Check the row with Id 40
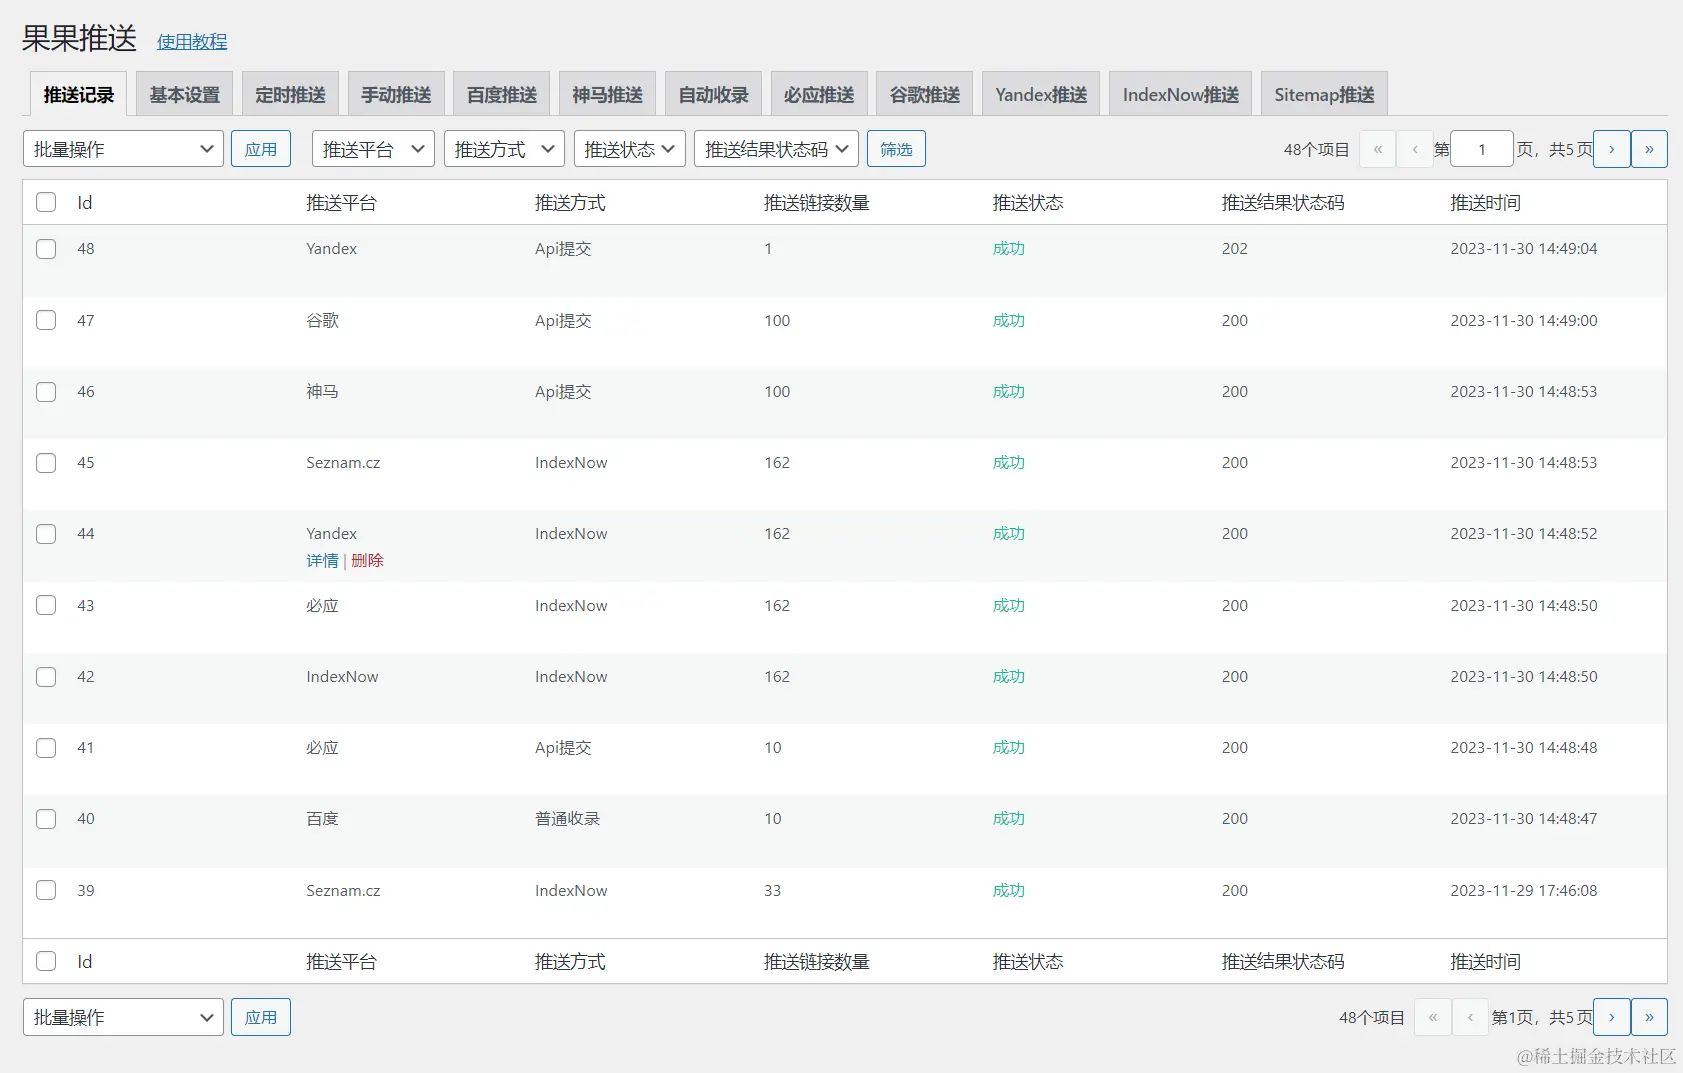 point(46,818)
